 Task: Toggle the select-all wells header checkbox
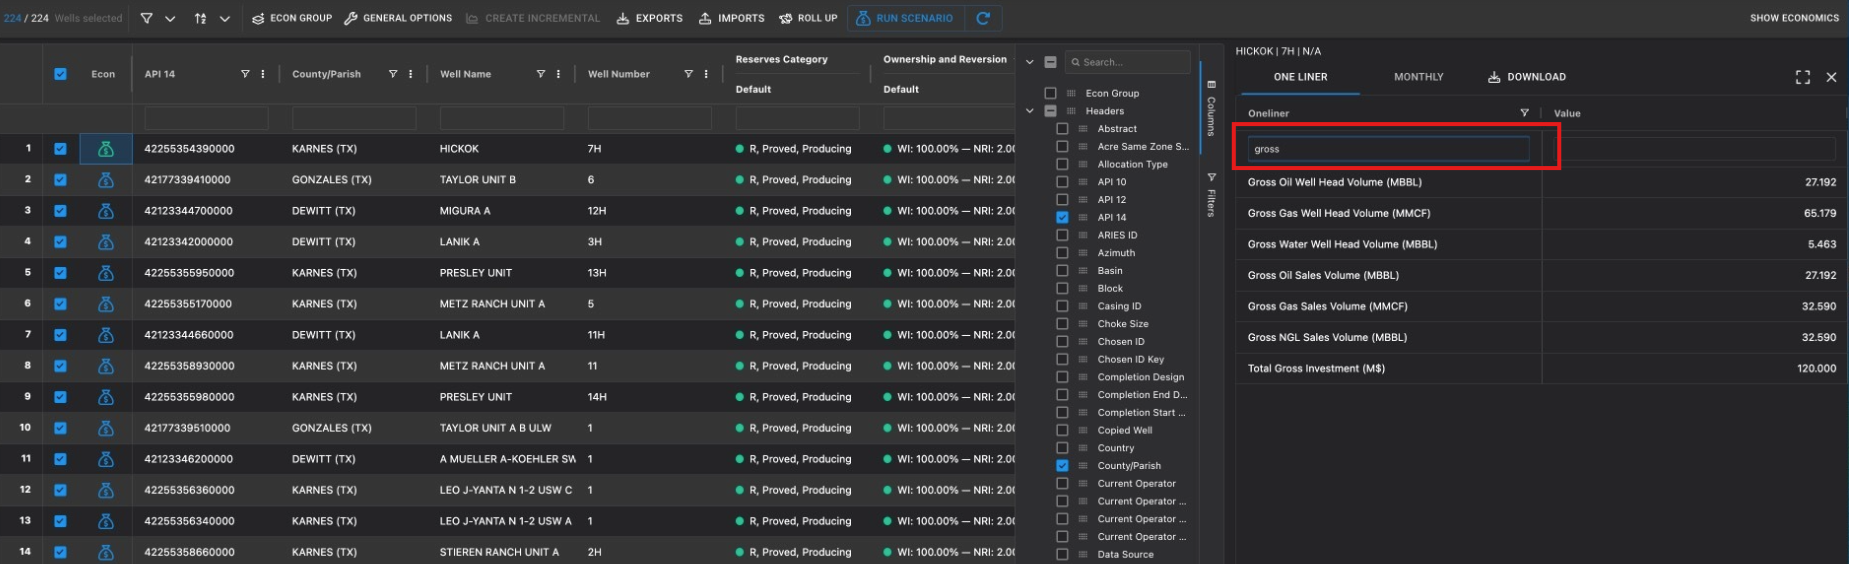tap(60, 74)
